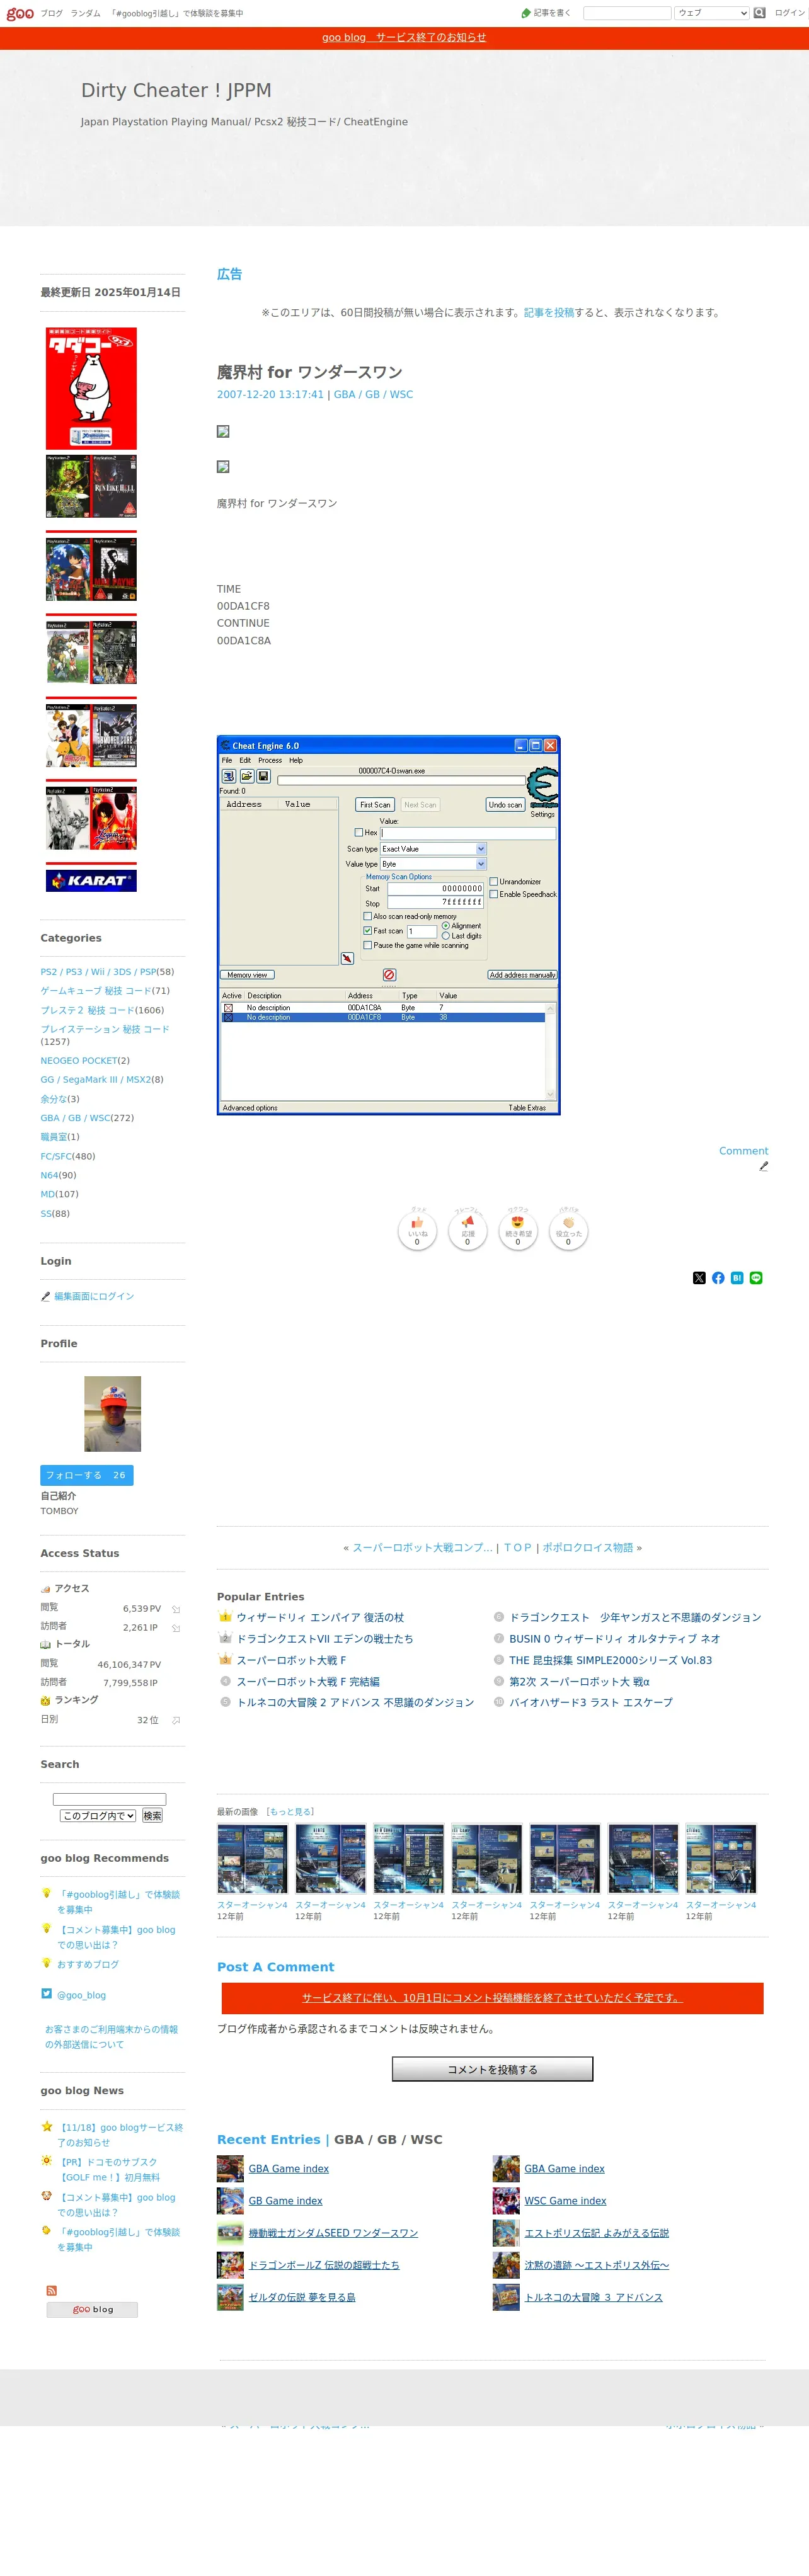The width and height of the screenshot is (809, 2576).
Task: Click the web search magnifier icon
Action: pos(759,13)
